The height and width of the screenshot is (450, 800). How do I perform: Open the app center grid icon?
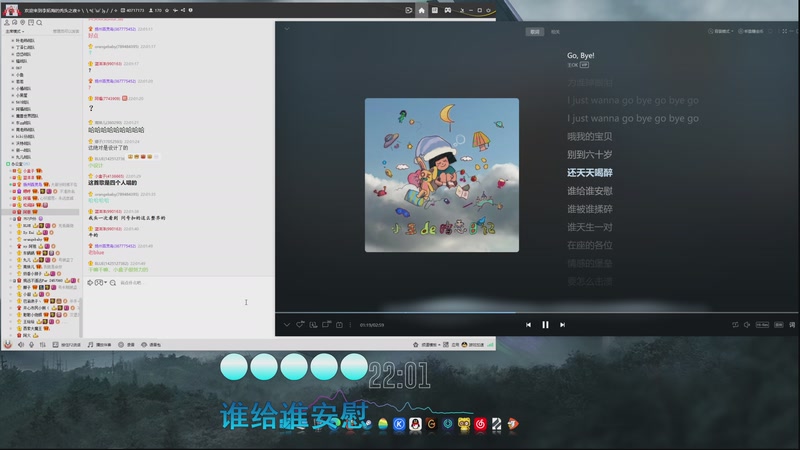click(x=446, y=345)
